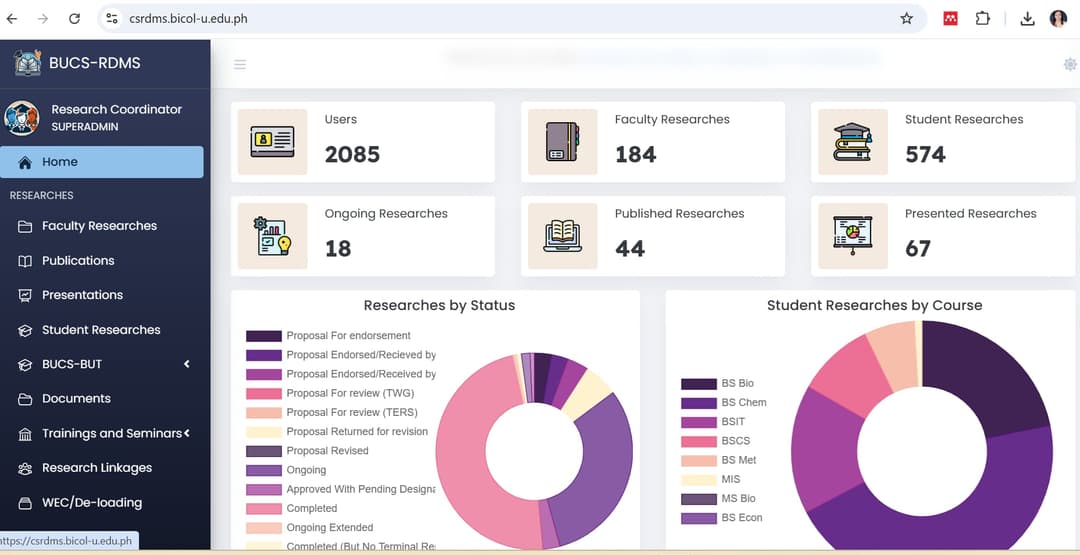Click the Ongoing Extended legend label

click(x=330, y=528)
